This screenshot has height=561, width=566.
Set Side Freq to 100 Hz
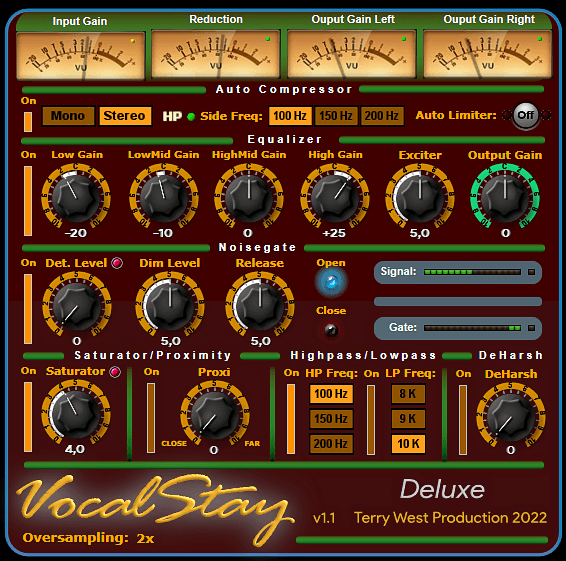pyautogui.click(x=290, y=116)
